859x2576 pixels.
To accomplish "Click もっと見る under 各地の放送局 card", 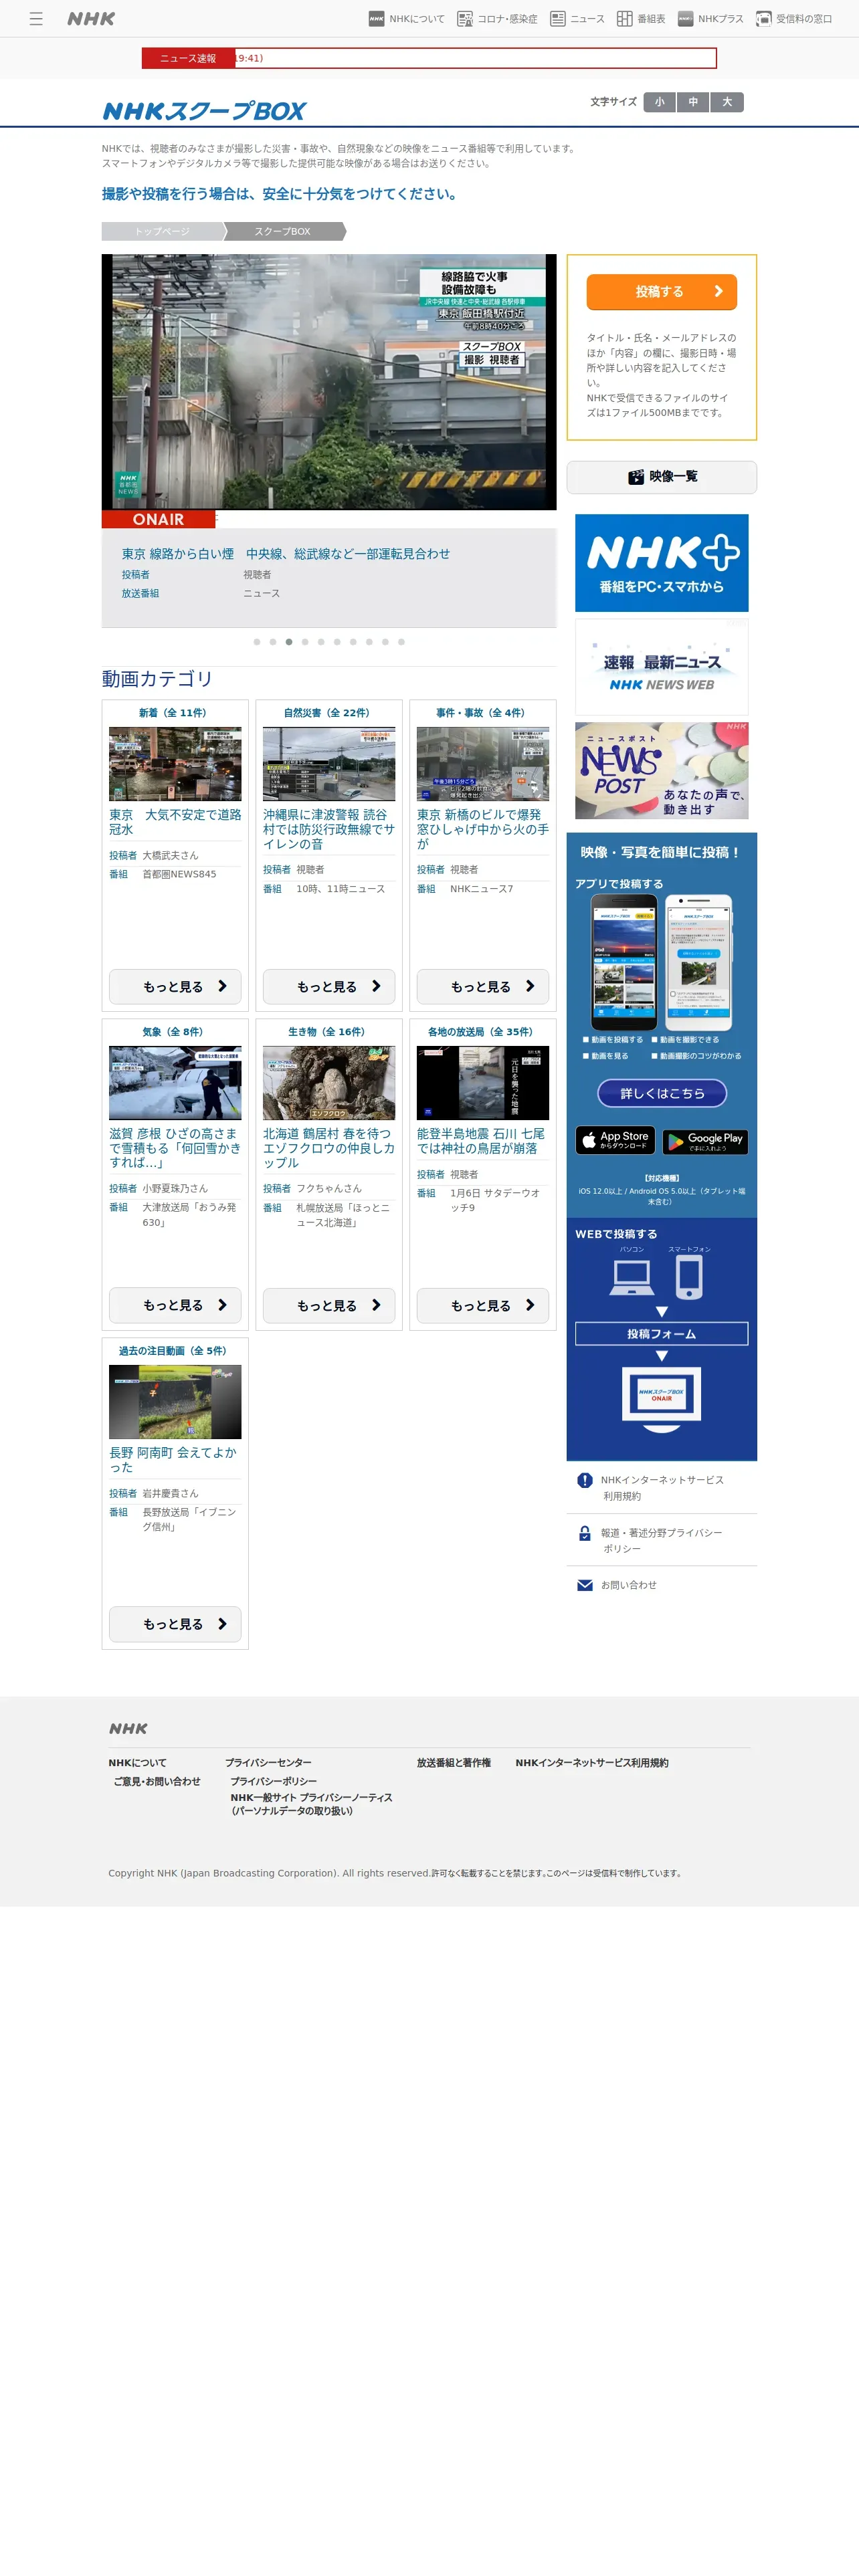I will 483,1306.
